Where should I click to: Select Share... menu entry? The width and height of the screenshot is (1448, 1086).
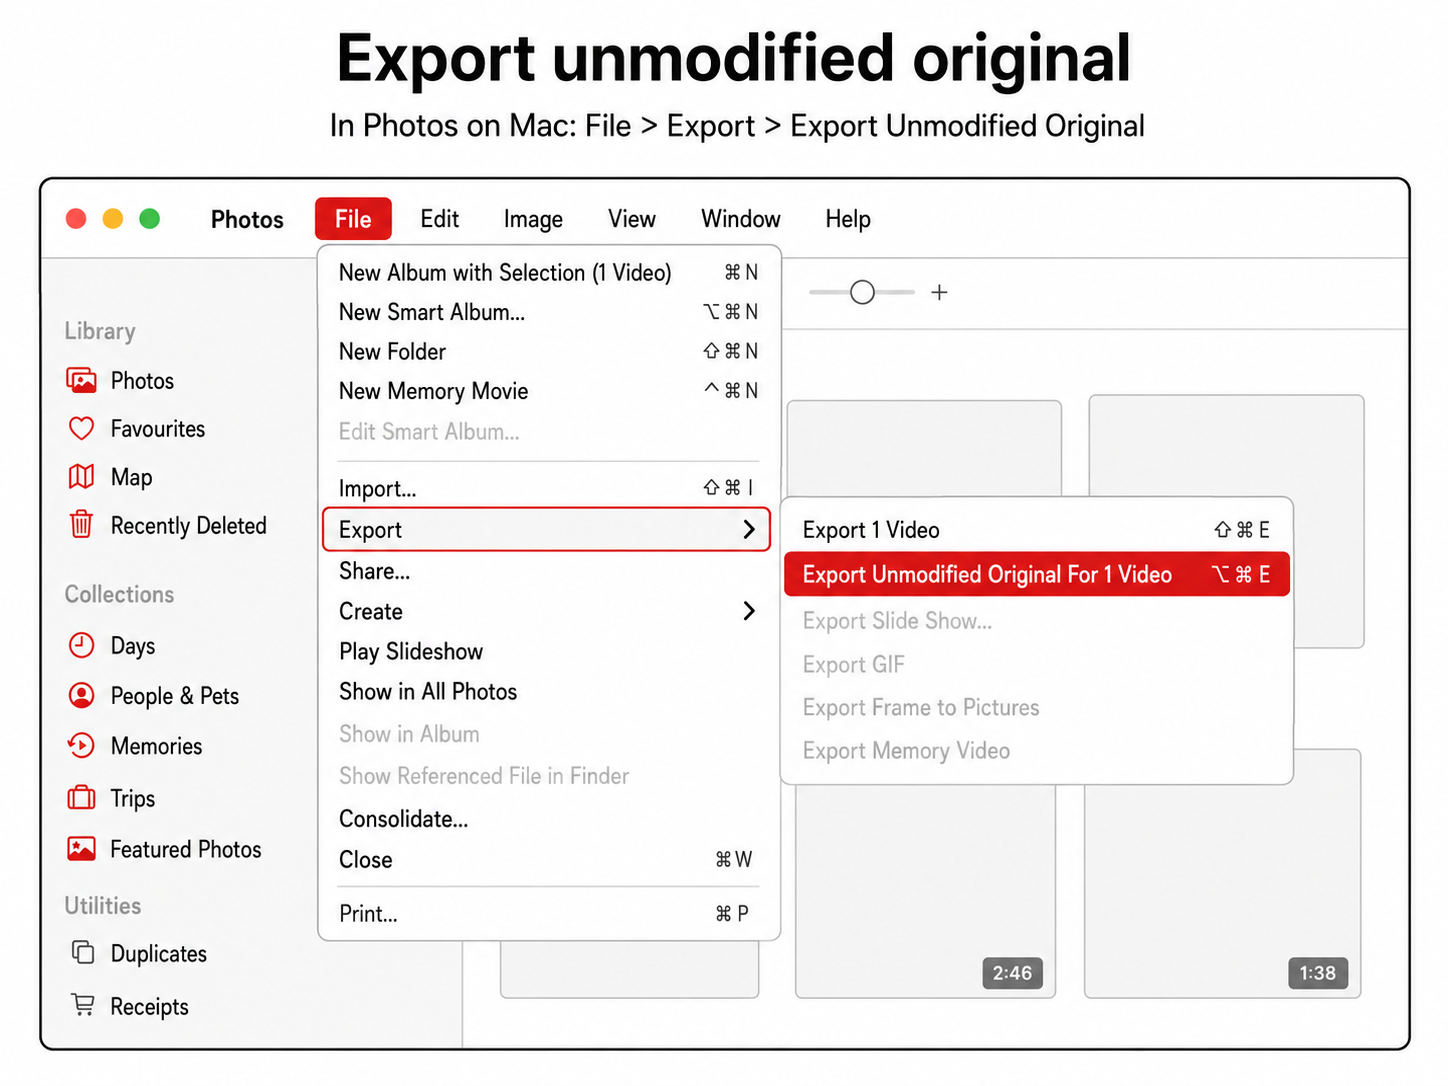548,571
